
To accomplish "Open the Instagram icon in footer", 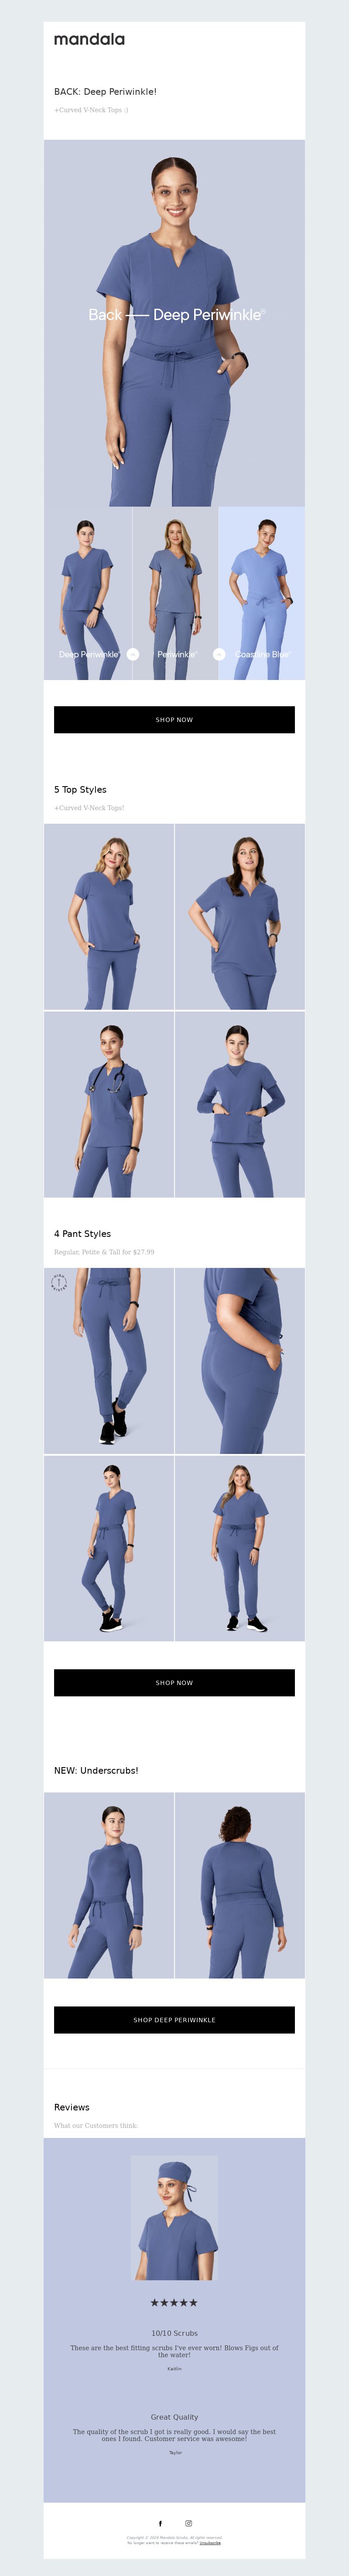I will [x=188, y=2523].
